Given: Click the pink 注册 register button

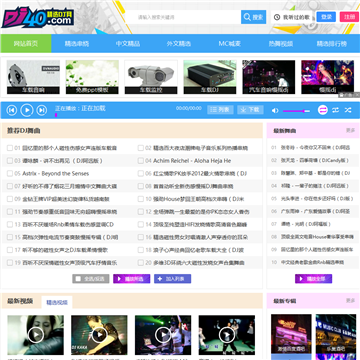Looking at the screenshot, I should click(x=349, y=17).
